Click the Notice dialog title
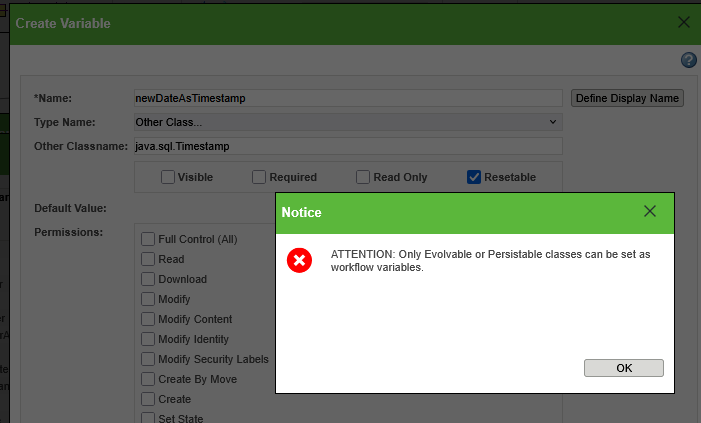 (301, 212)
